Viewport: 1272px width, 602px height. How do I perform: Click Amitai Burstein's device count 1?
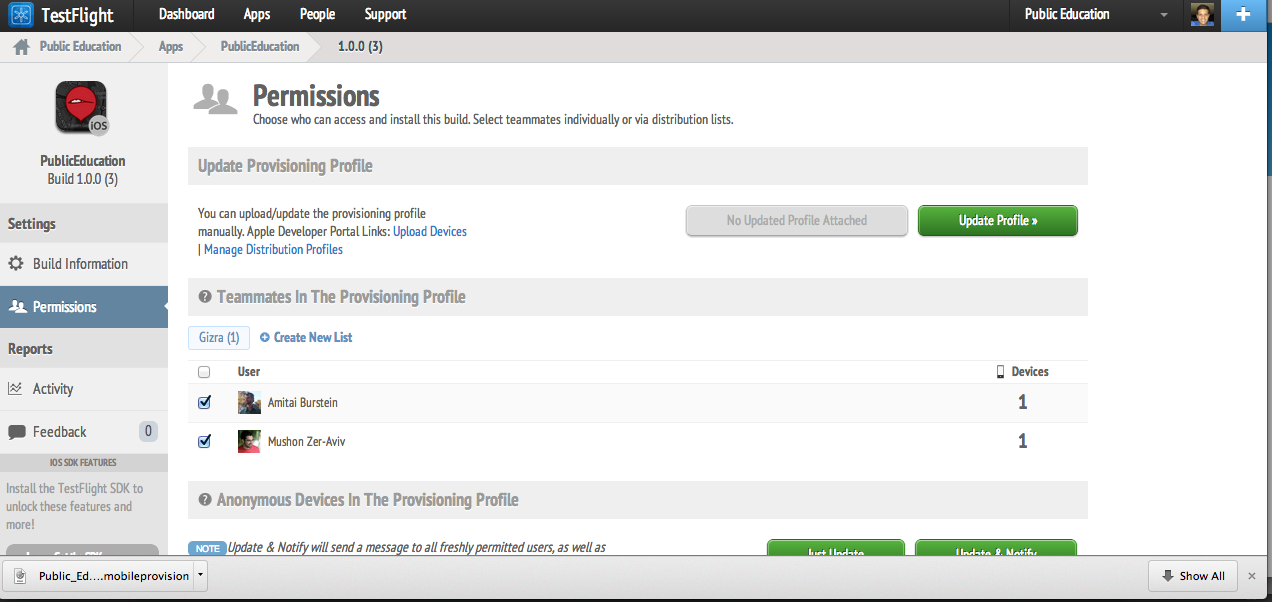pos(1022,403)
